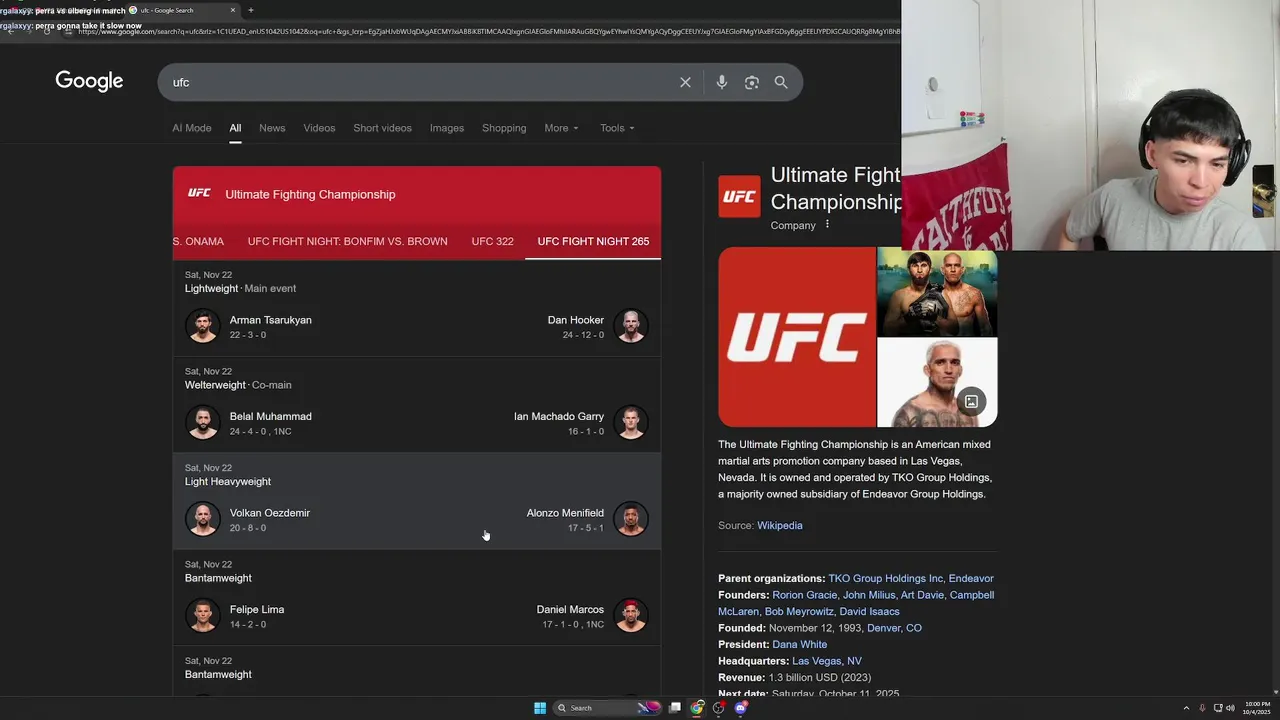The image size is (1280, 720).
Task: Open the Dana White link
Action: (799, 644)
